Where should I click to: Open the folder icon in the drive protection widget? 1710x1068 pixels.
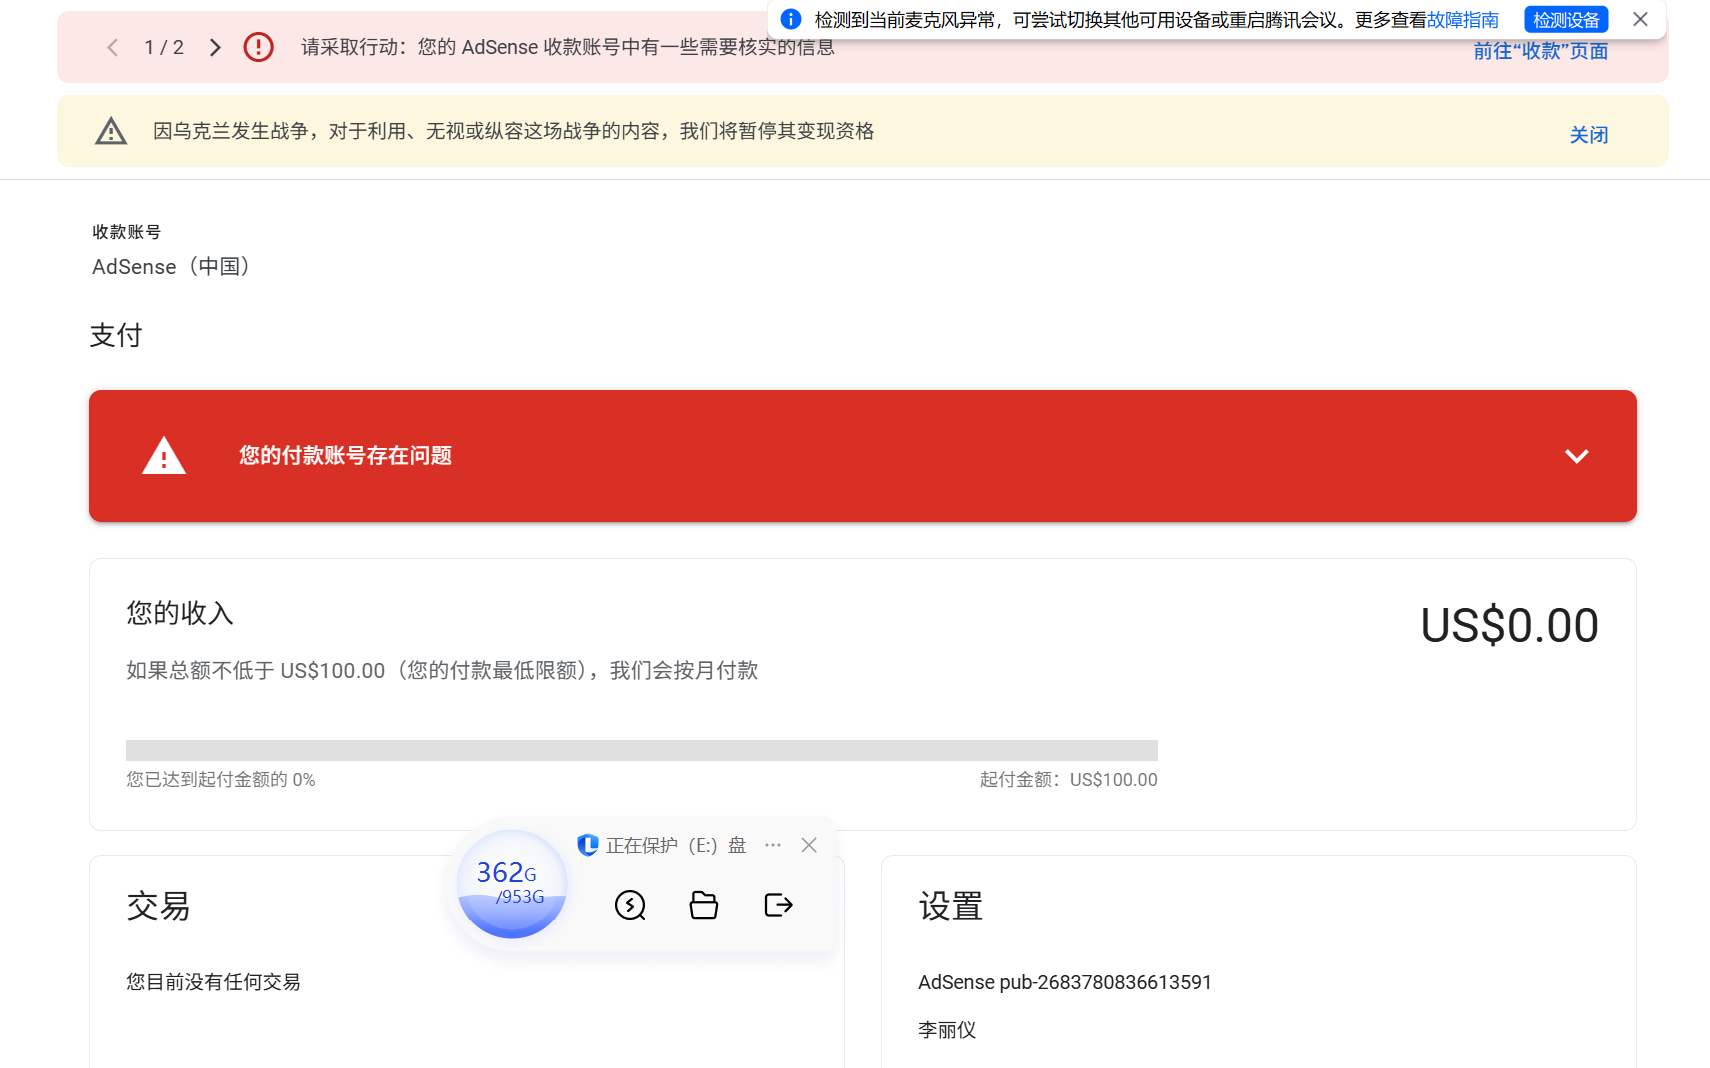pos(703,905)
